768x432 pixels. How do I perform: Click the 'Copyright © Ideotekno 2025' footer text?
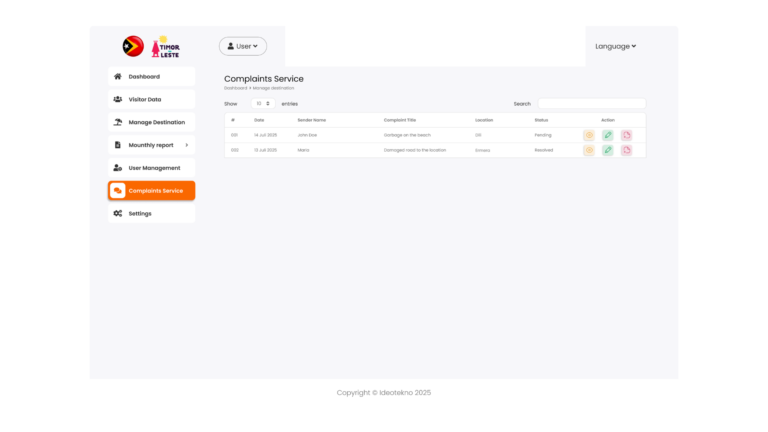coord(384,393)
